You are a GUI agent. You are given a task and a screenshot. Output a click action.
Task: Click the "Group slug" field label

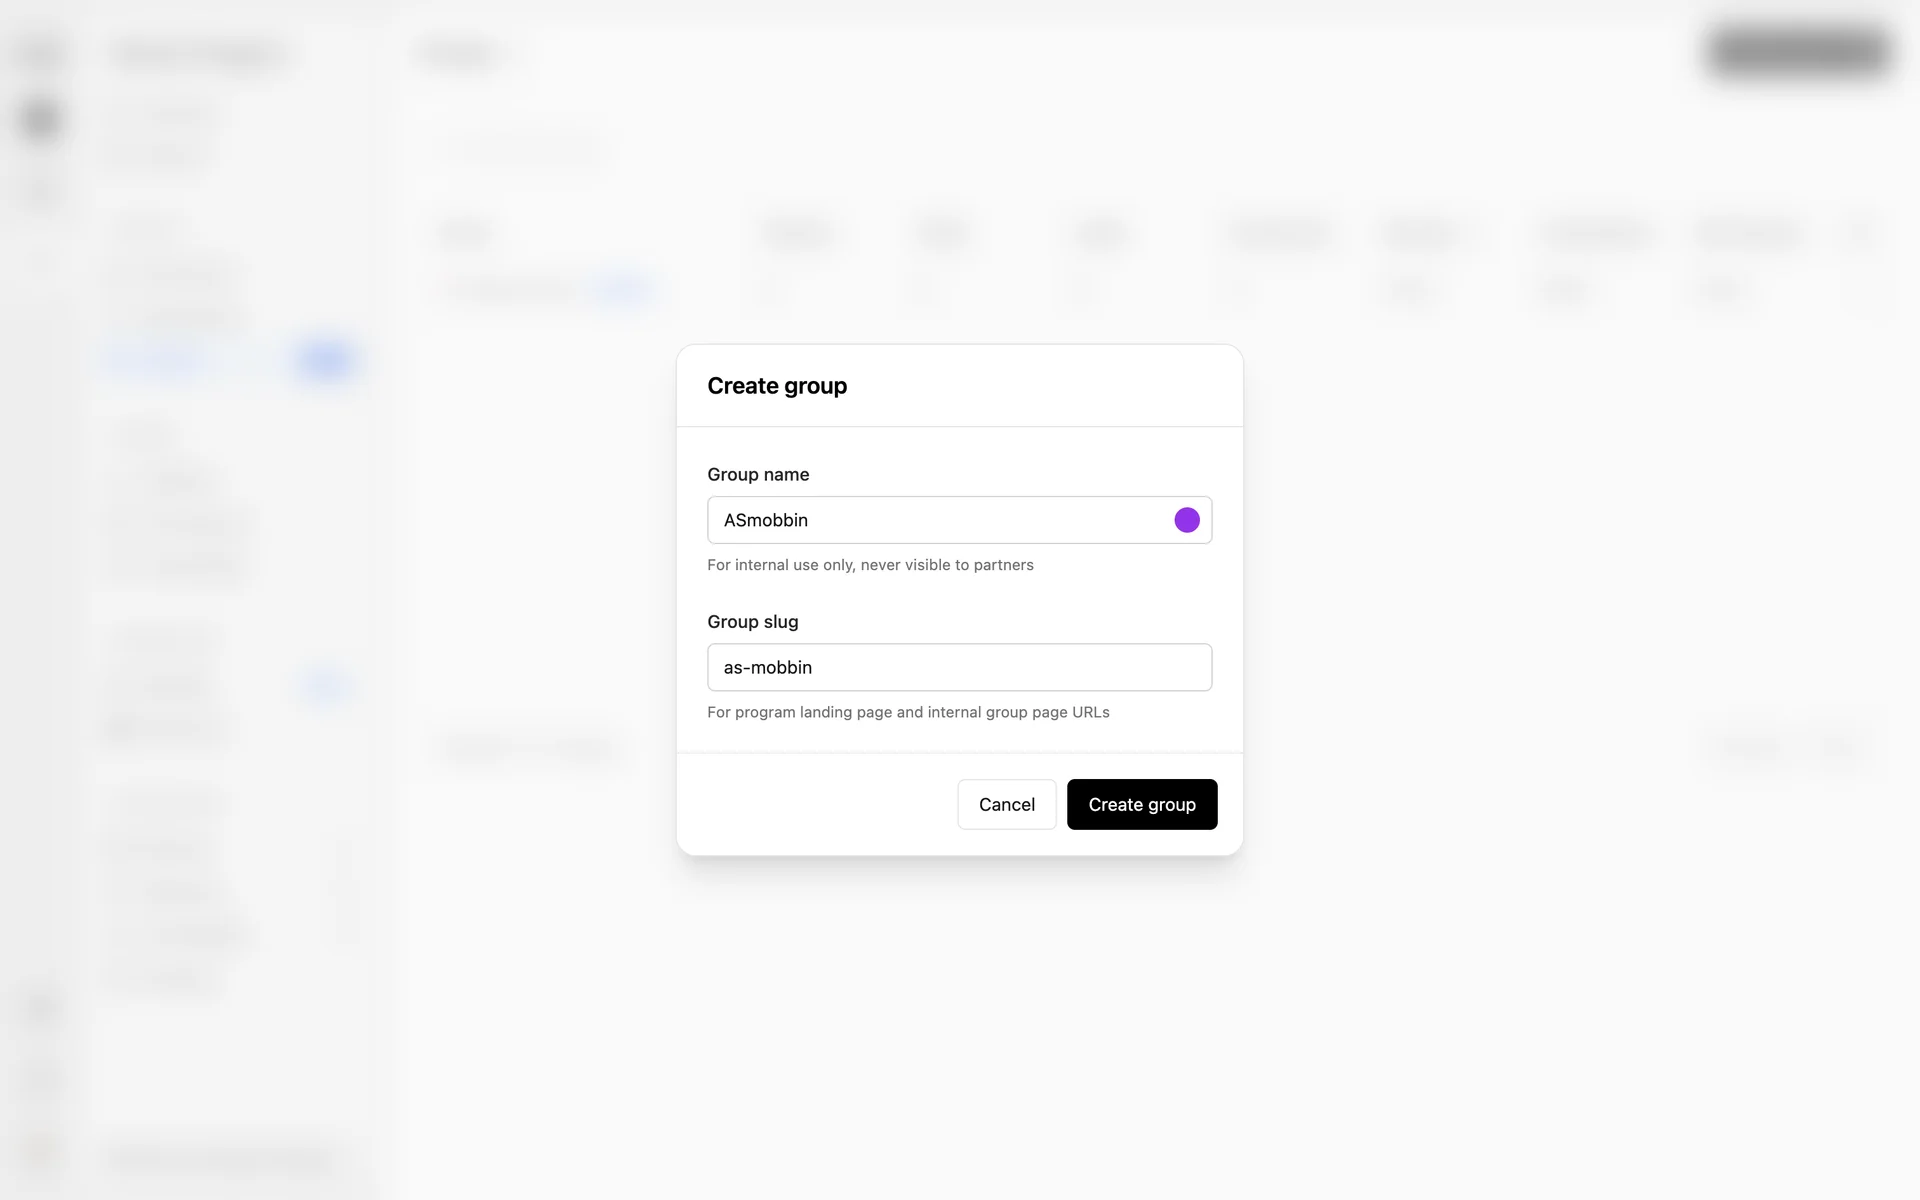point(752,621)
